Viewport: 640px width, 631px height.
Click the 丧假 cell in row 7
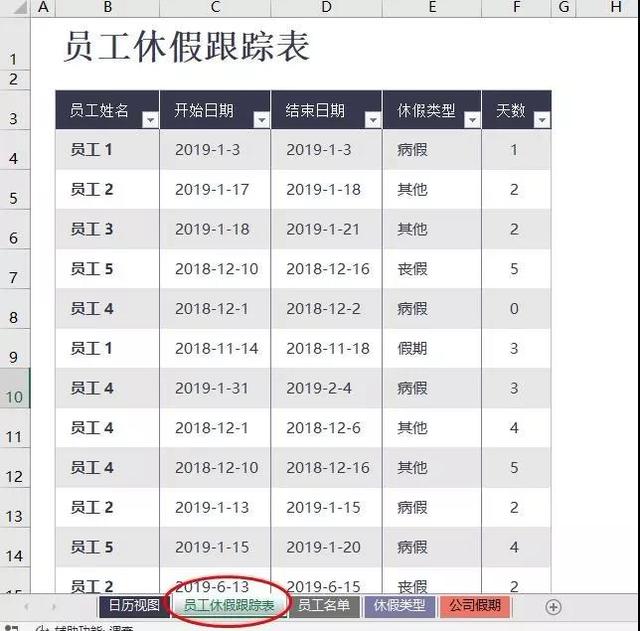[x=432, y=269]
